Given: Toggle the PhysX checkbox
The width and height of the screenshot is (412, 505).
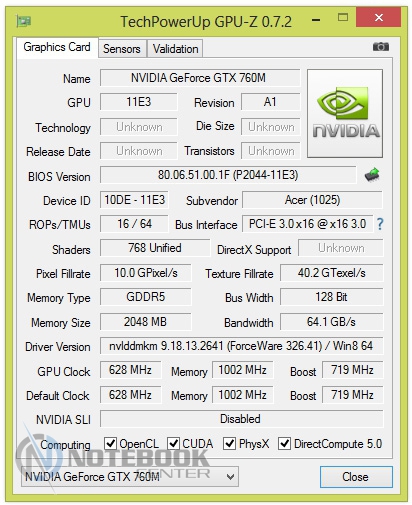Looking at the screenshot, I should tap(229, 443).
